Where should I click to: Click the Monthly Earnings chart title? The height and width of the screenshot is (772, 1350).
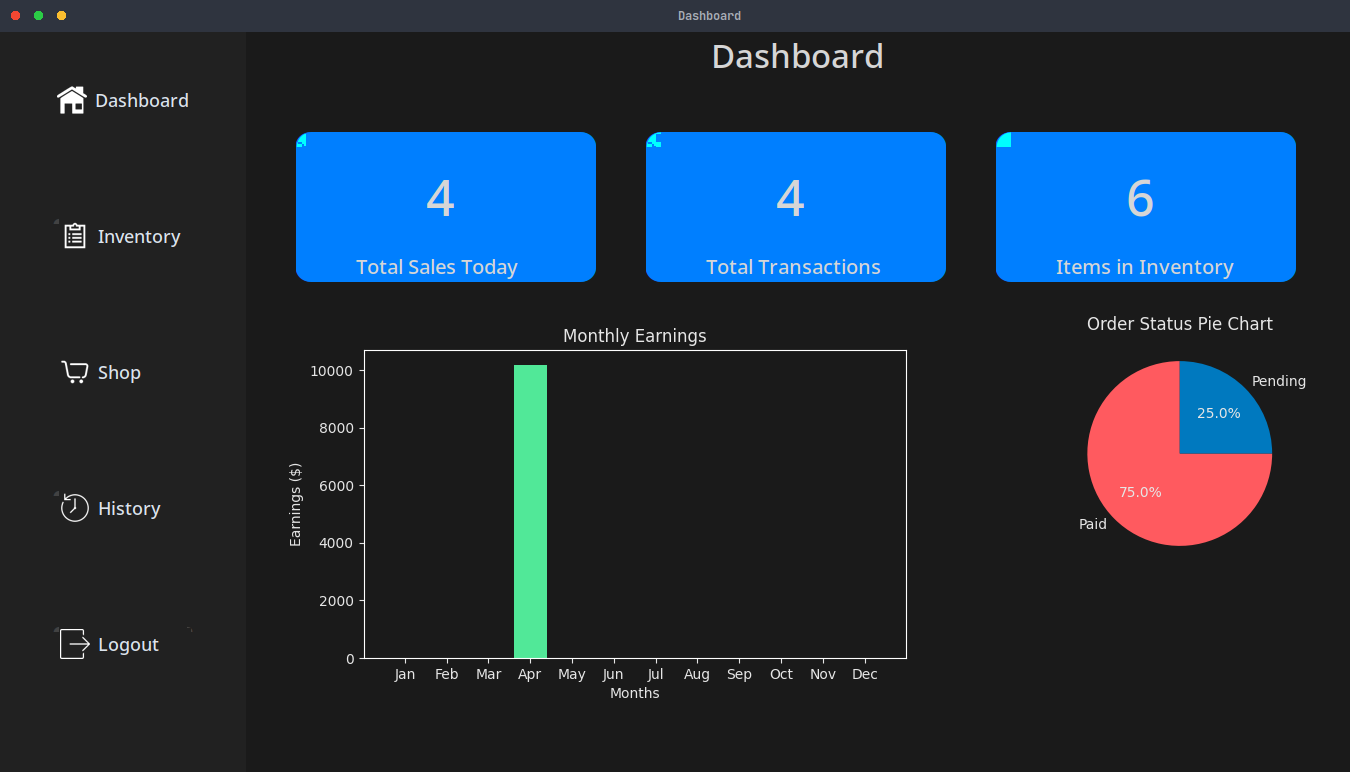pyautogui.click(x=635, y=336)
